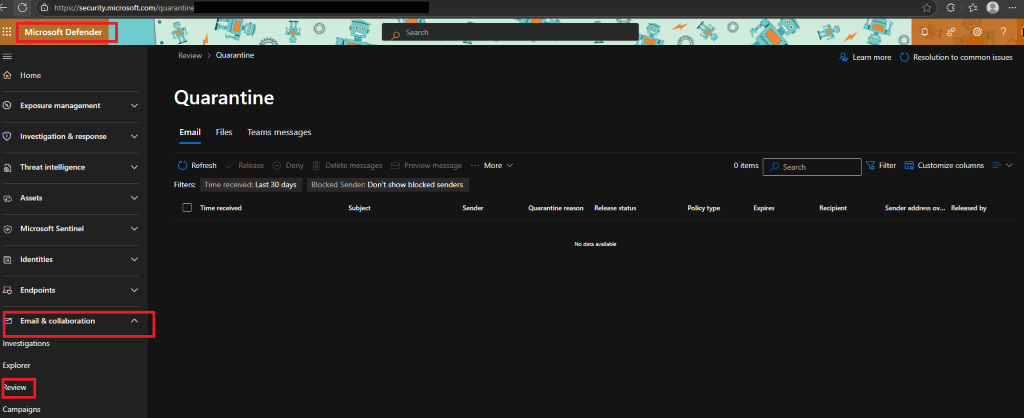Click the Identities sidebar icon
Viewport: 1024px width, 418px height.
7,259
